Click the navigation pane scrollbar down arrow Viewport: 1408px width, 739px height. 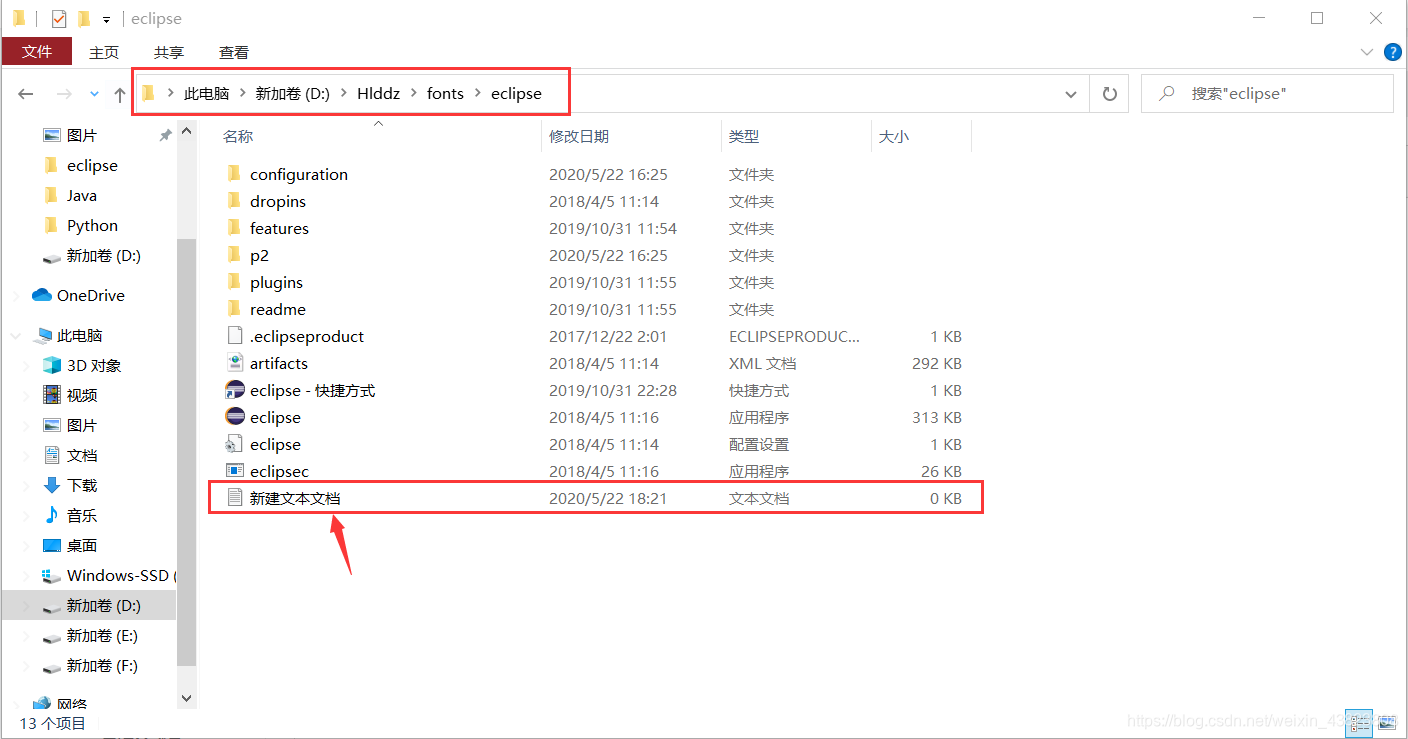click(x=187, y=698)
